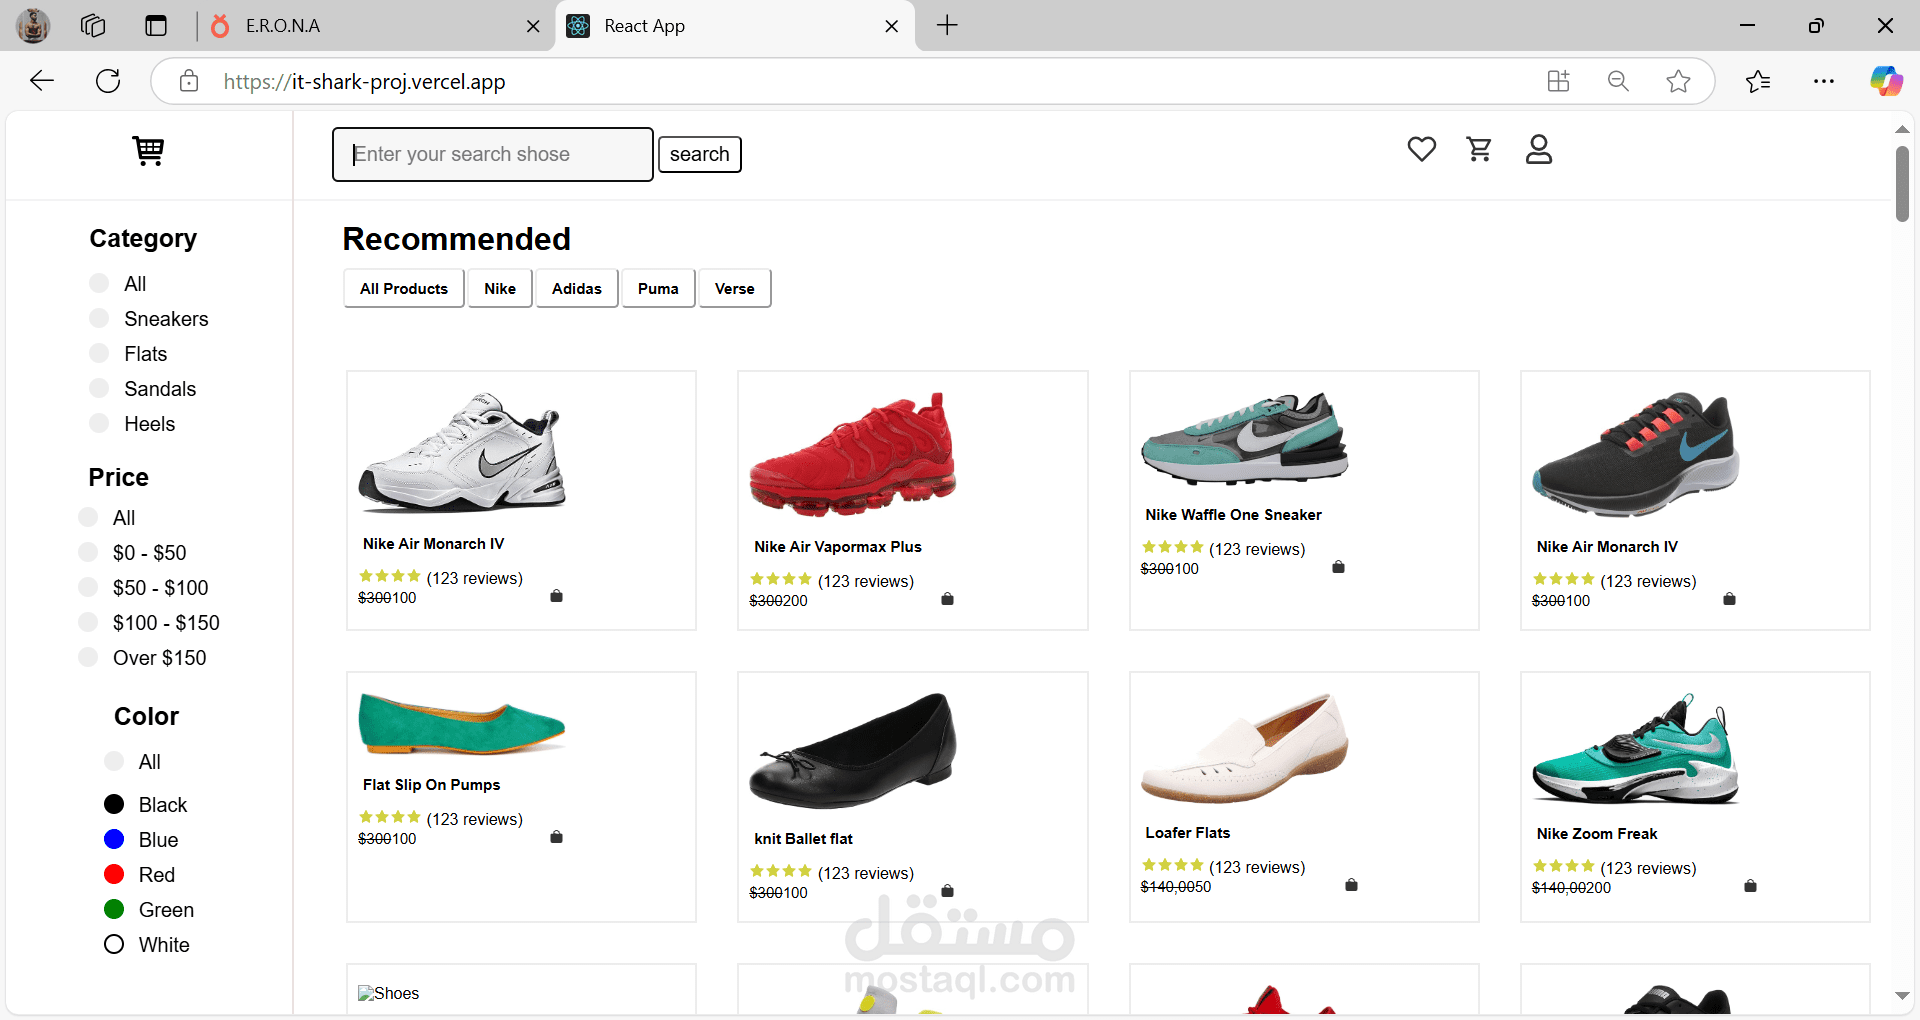Open the wishlist heart icon
The width and height of the screenshot is (1920, 1020).
point(1421,149)
